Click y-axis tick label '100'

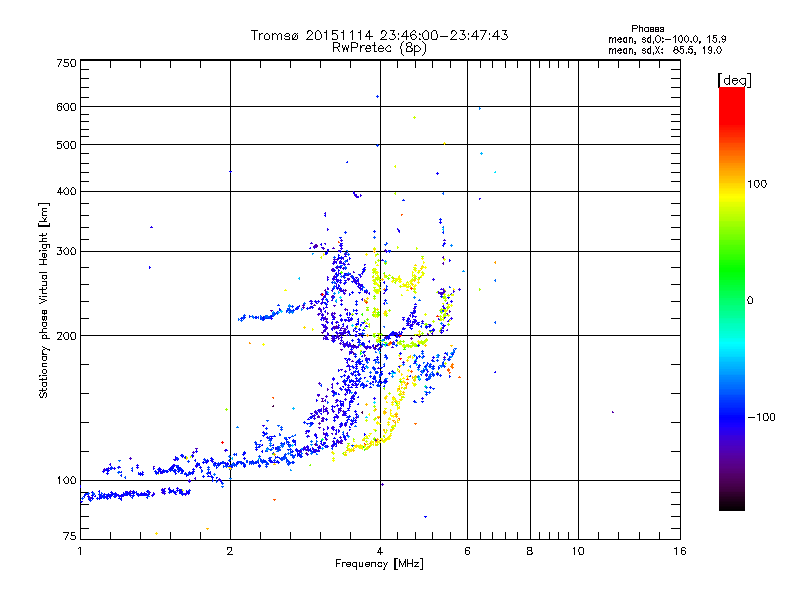point(66,480)
